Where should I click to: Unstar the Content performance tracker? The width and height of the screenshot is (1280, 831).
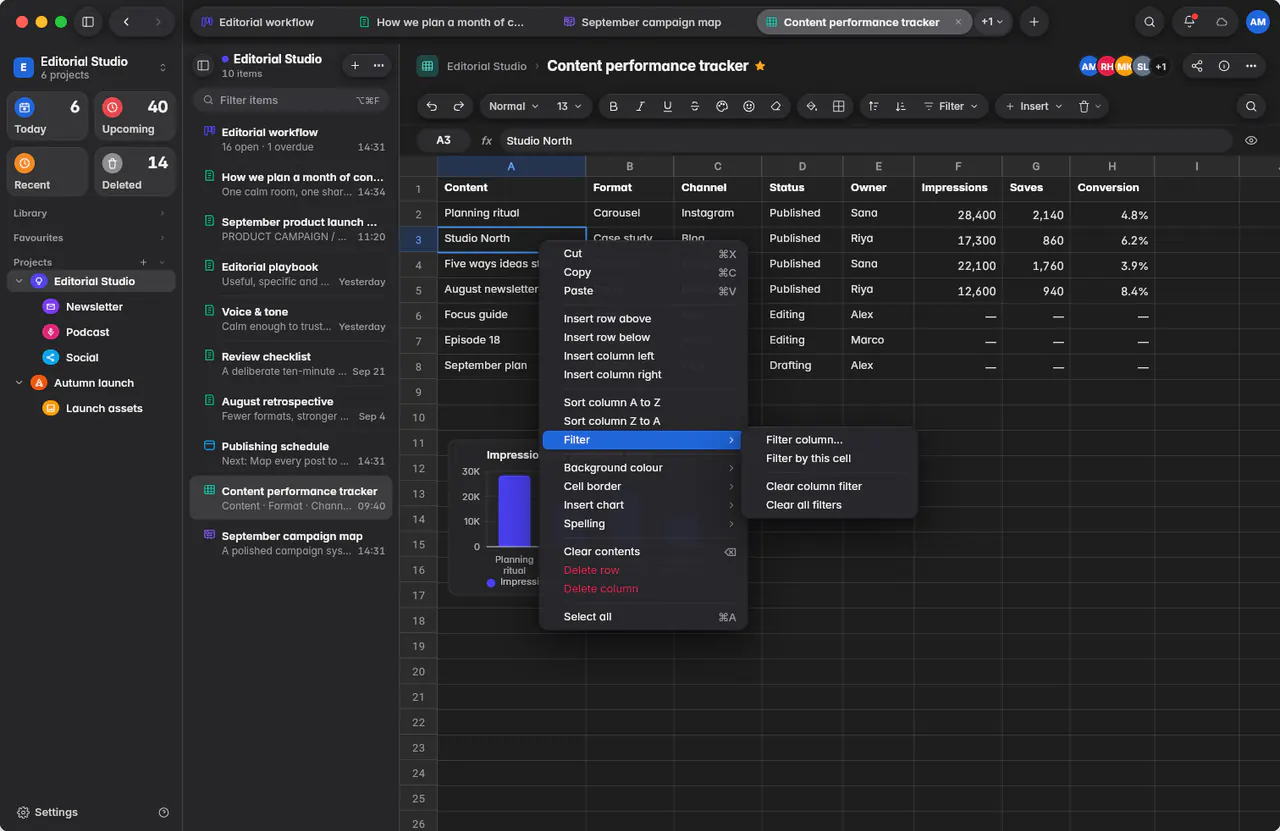[760, 66]
